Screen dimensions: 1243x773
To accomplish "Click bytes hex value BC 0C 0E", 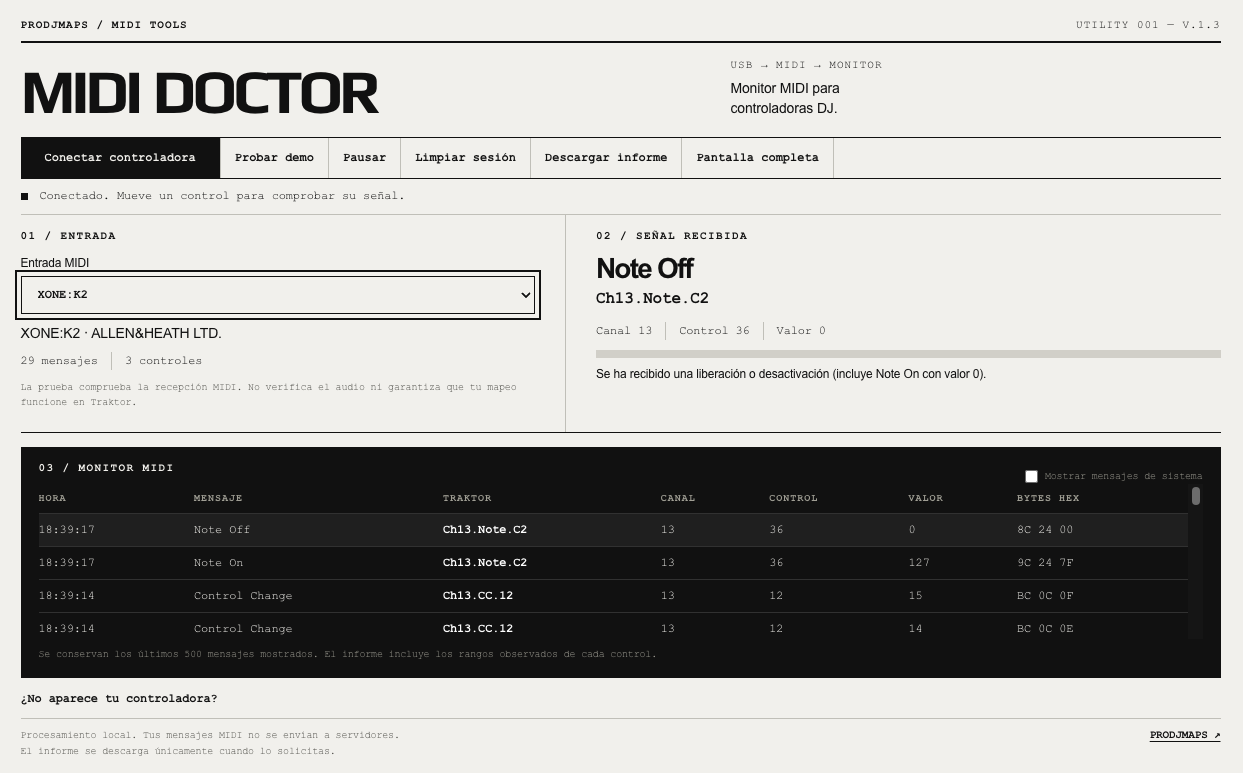I will (1045, 629).
